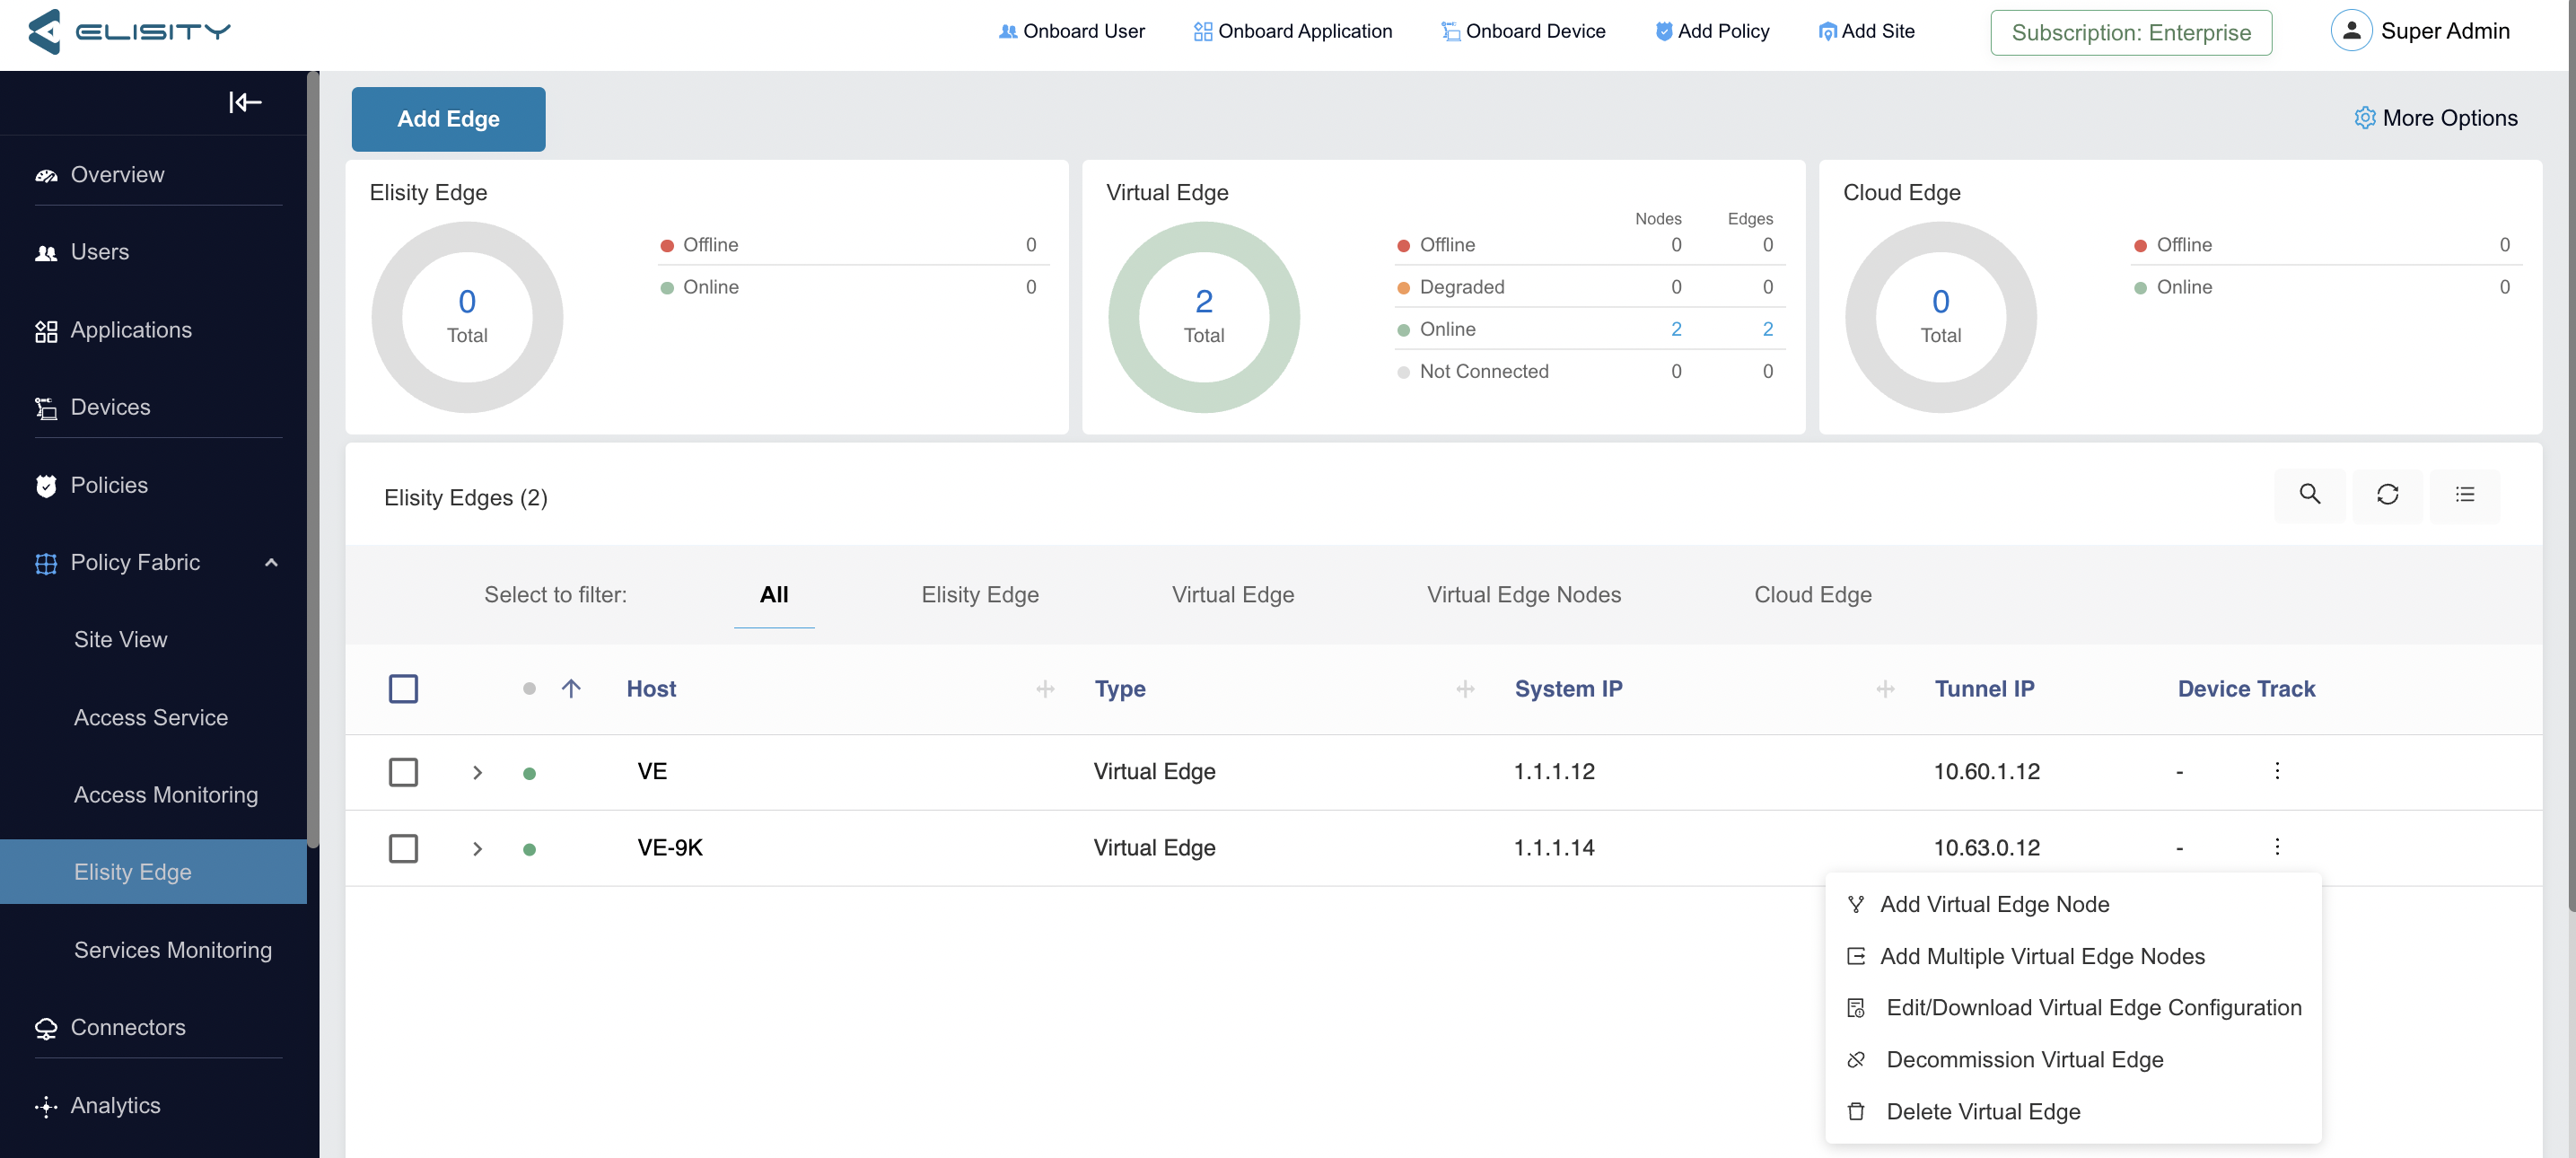Choose Add Multiple Virtual Edge Nodes
The height and width of the screenshot is (1158, 2576).
2073,956
